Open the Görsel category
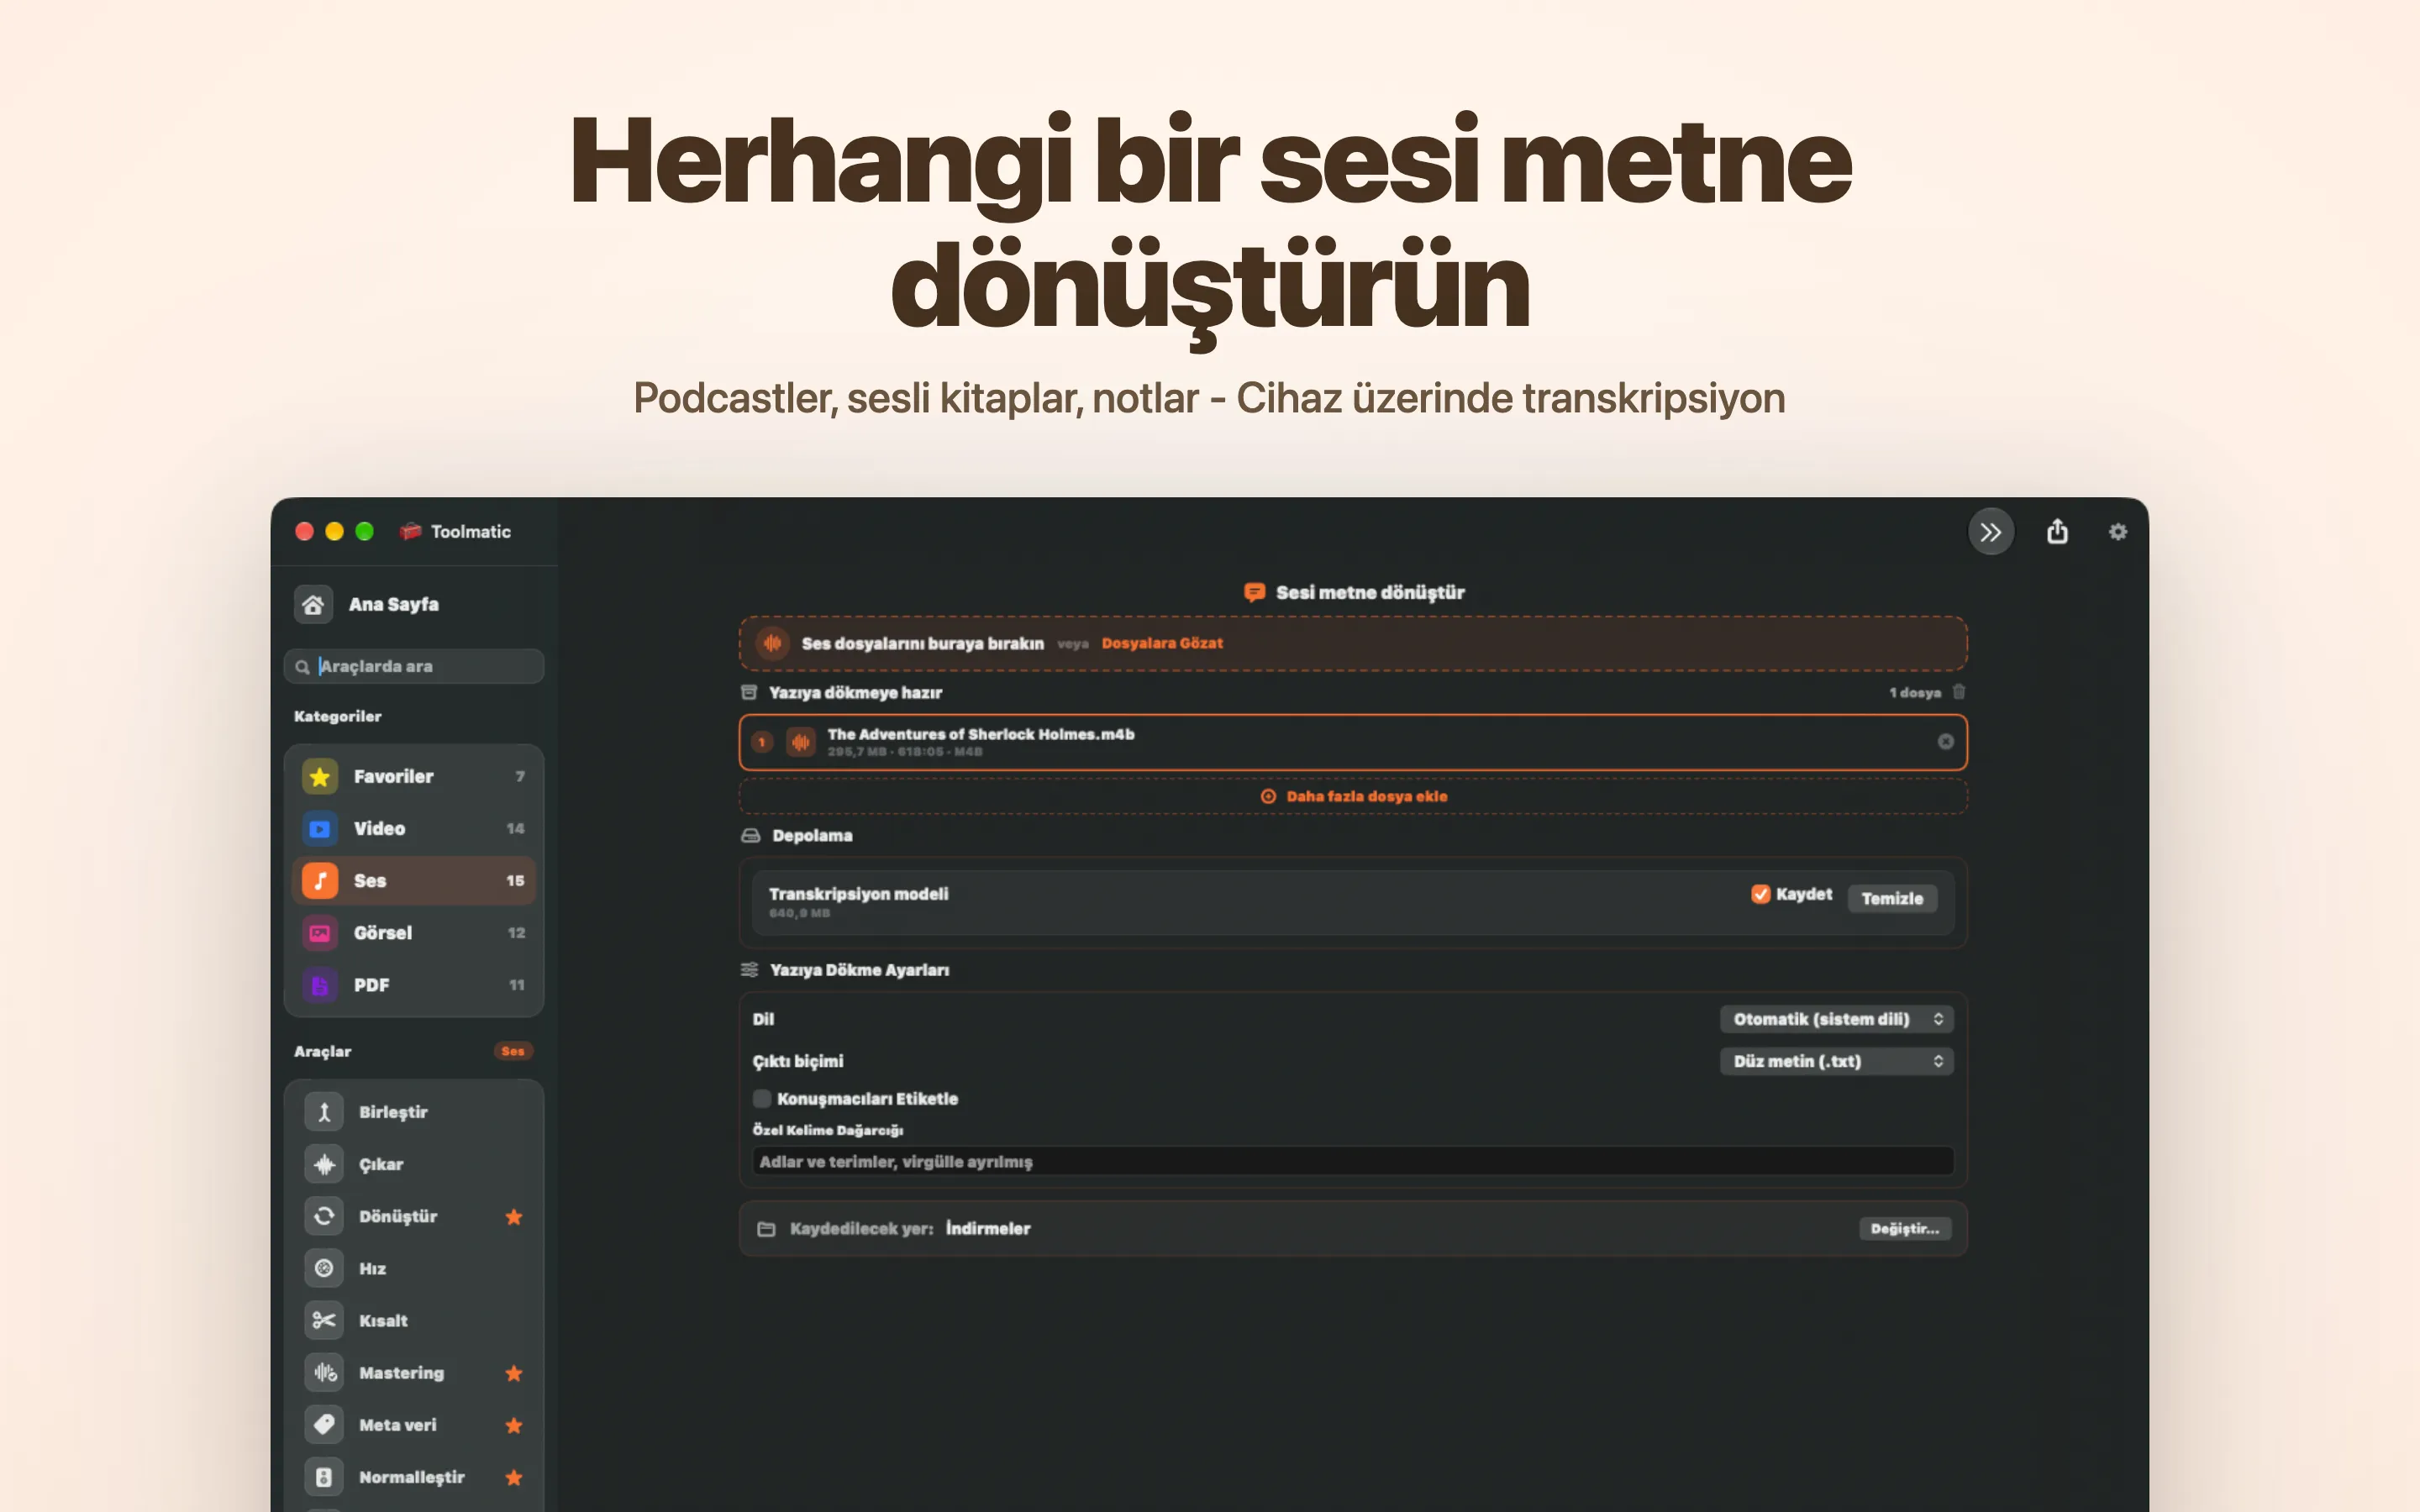This screenshot has width=2420, height=1512. click(x=414, y=932)
